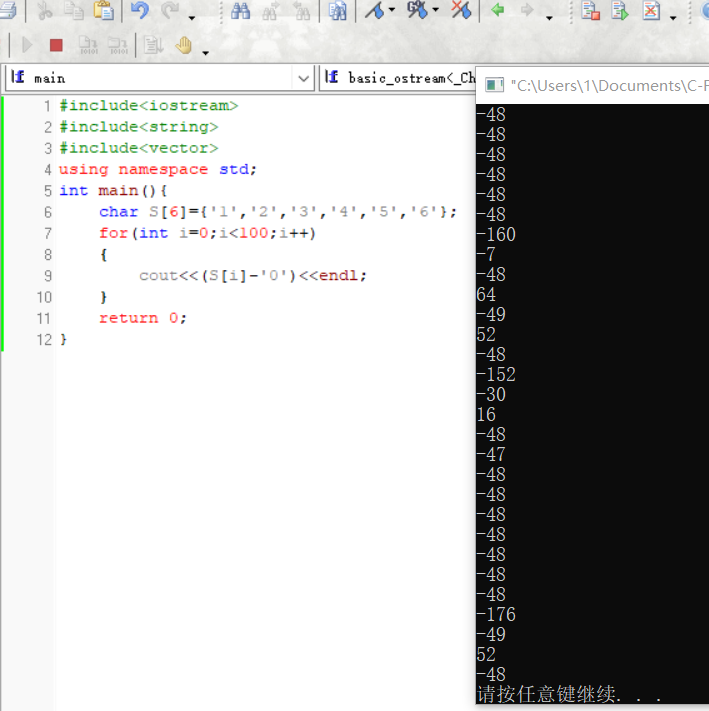The image size is (709, 711).
Task: Click the Print toolbar icon
Action: coord(7,10)
